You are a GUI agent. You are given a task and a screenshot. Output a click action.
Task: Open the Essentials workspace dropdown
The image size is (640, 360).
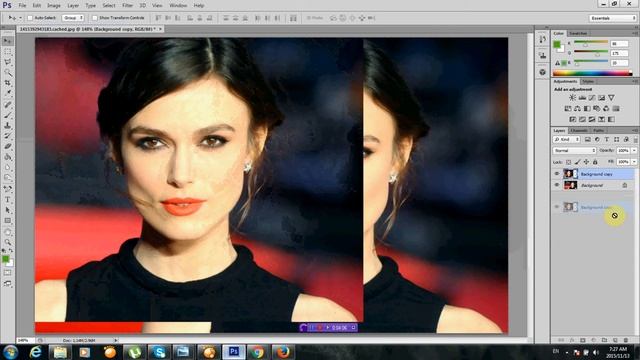pos(613,18)
